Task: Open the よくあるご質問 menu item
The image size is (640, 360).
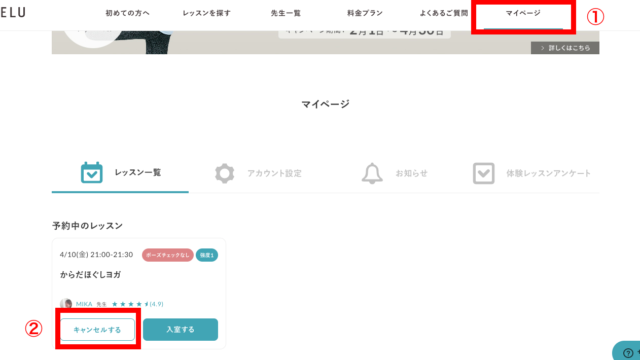Action: pyautogui.click(x=444, y=13)
